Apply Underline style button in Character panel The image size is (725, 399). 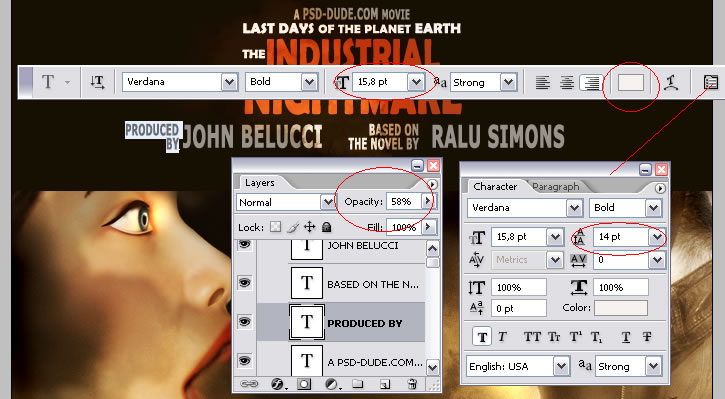[x=626, y=337]
